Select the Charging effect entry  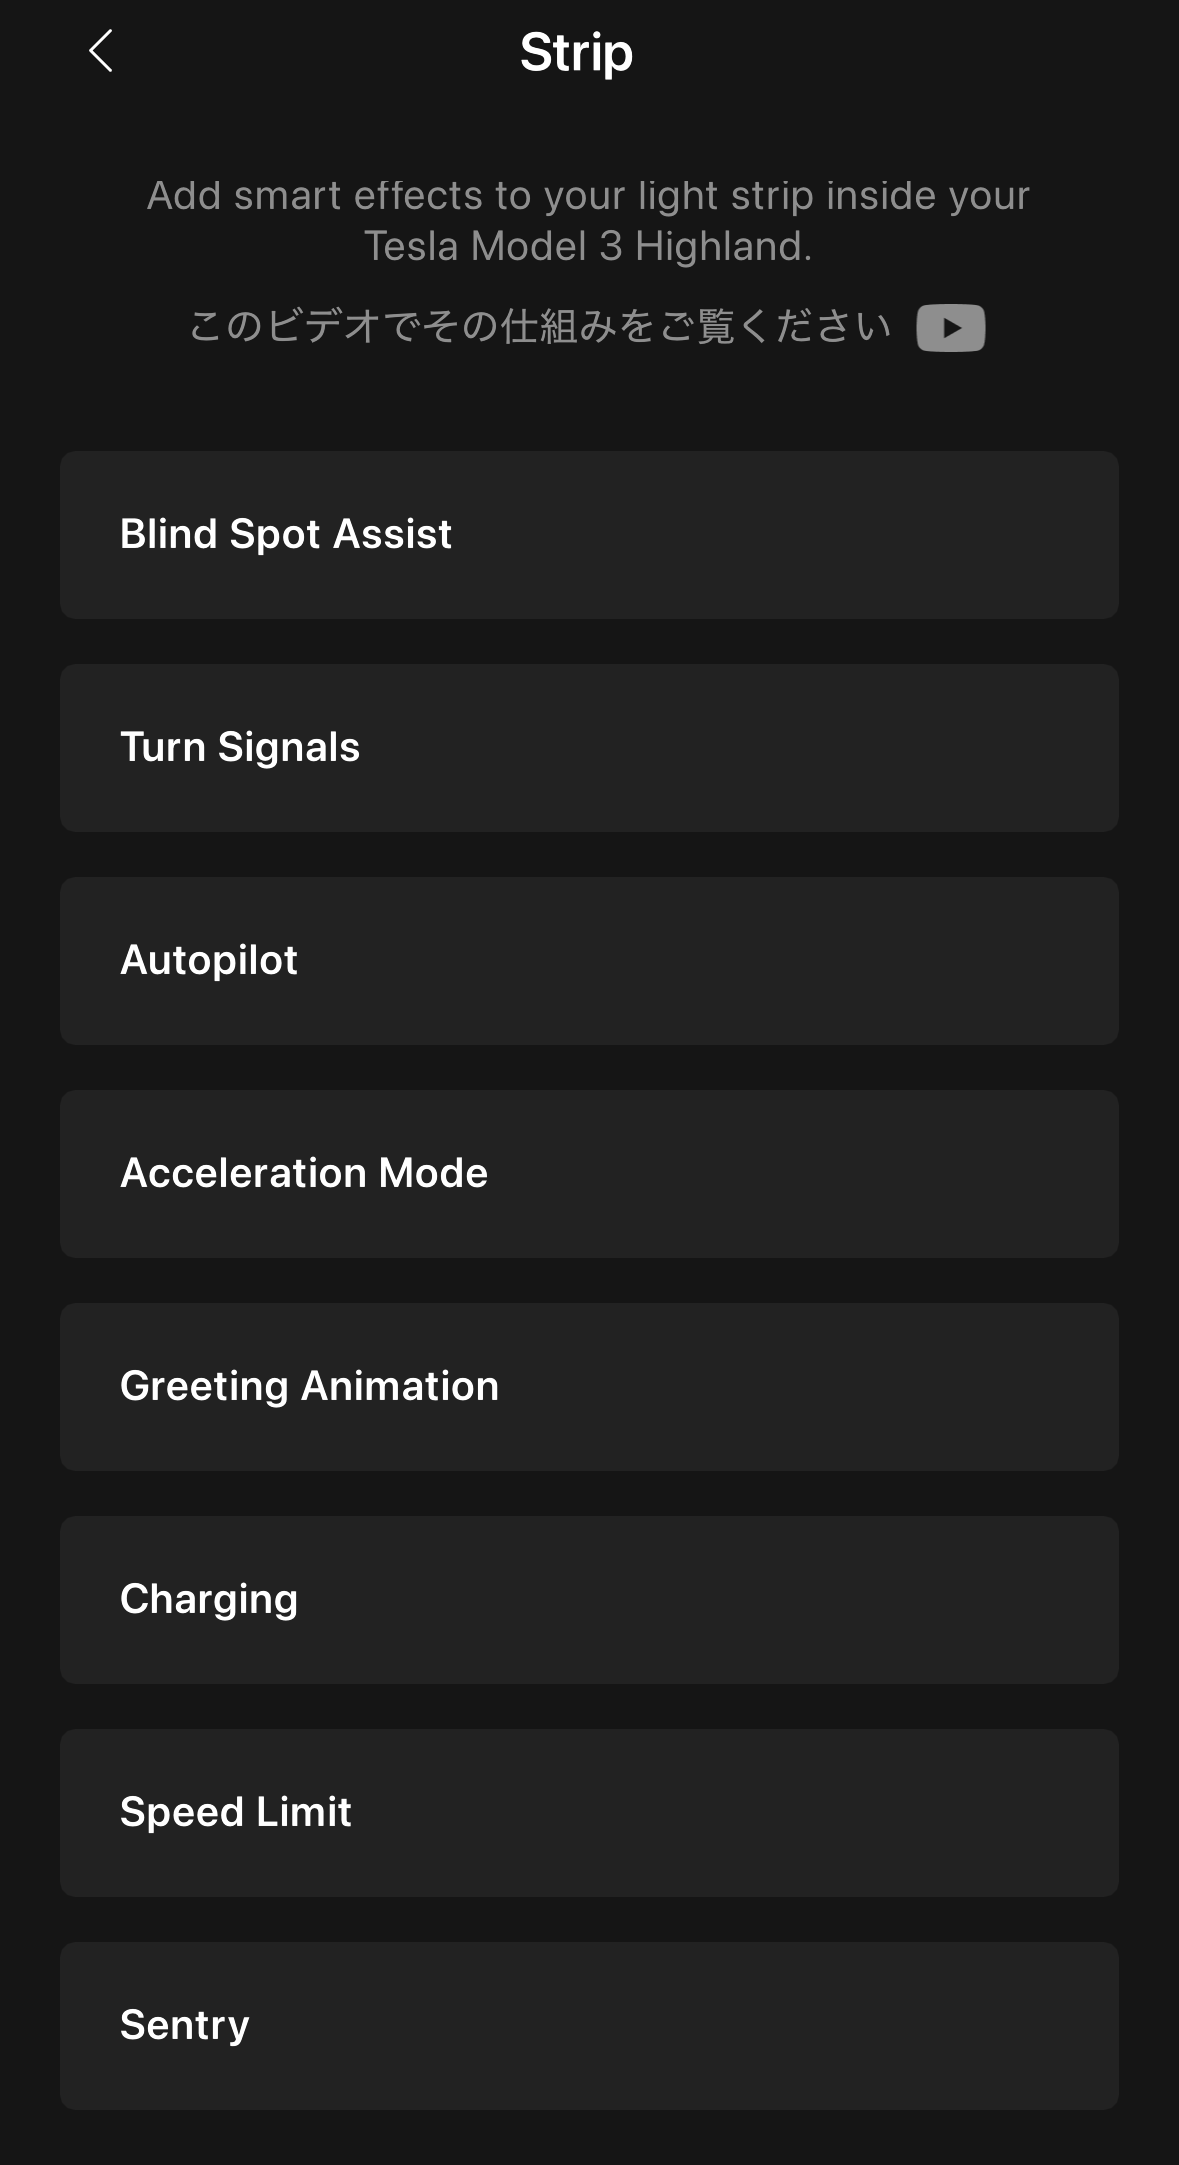pos(589,1600)
